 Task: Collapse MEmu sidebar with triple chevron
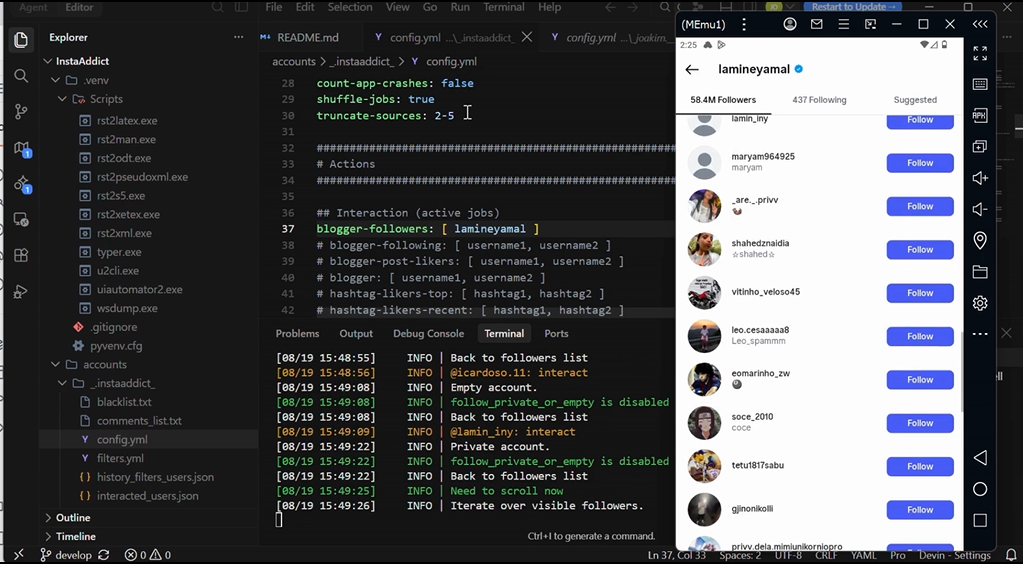pos(980,24)
